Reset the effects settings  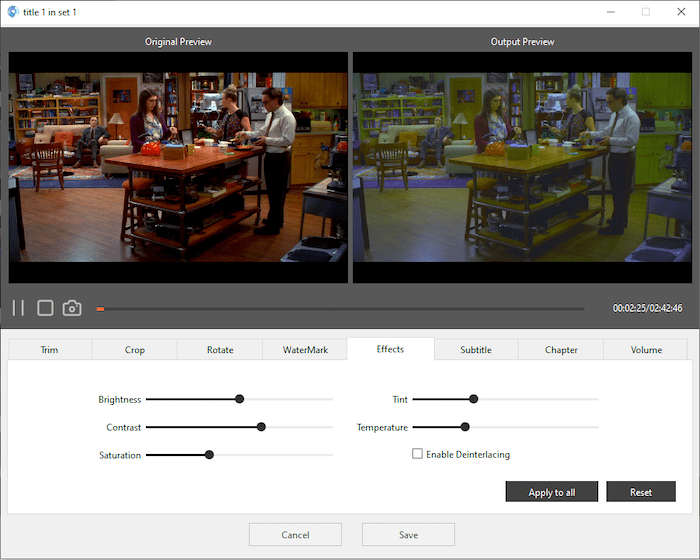tap(641, 492)
